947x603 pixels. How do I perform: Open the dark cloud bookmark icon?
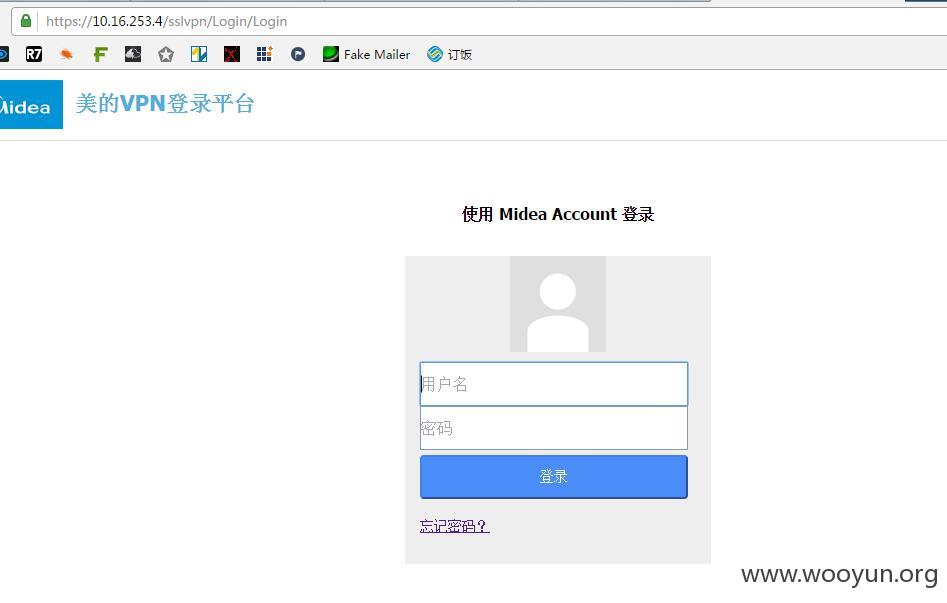(133, 54)
